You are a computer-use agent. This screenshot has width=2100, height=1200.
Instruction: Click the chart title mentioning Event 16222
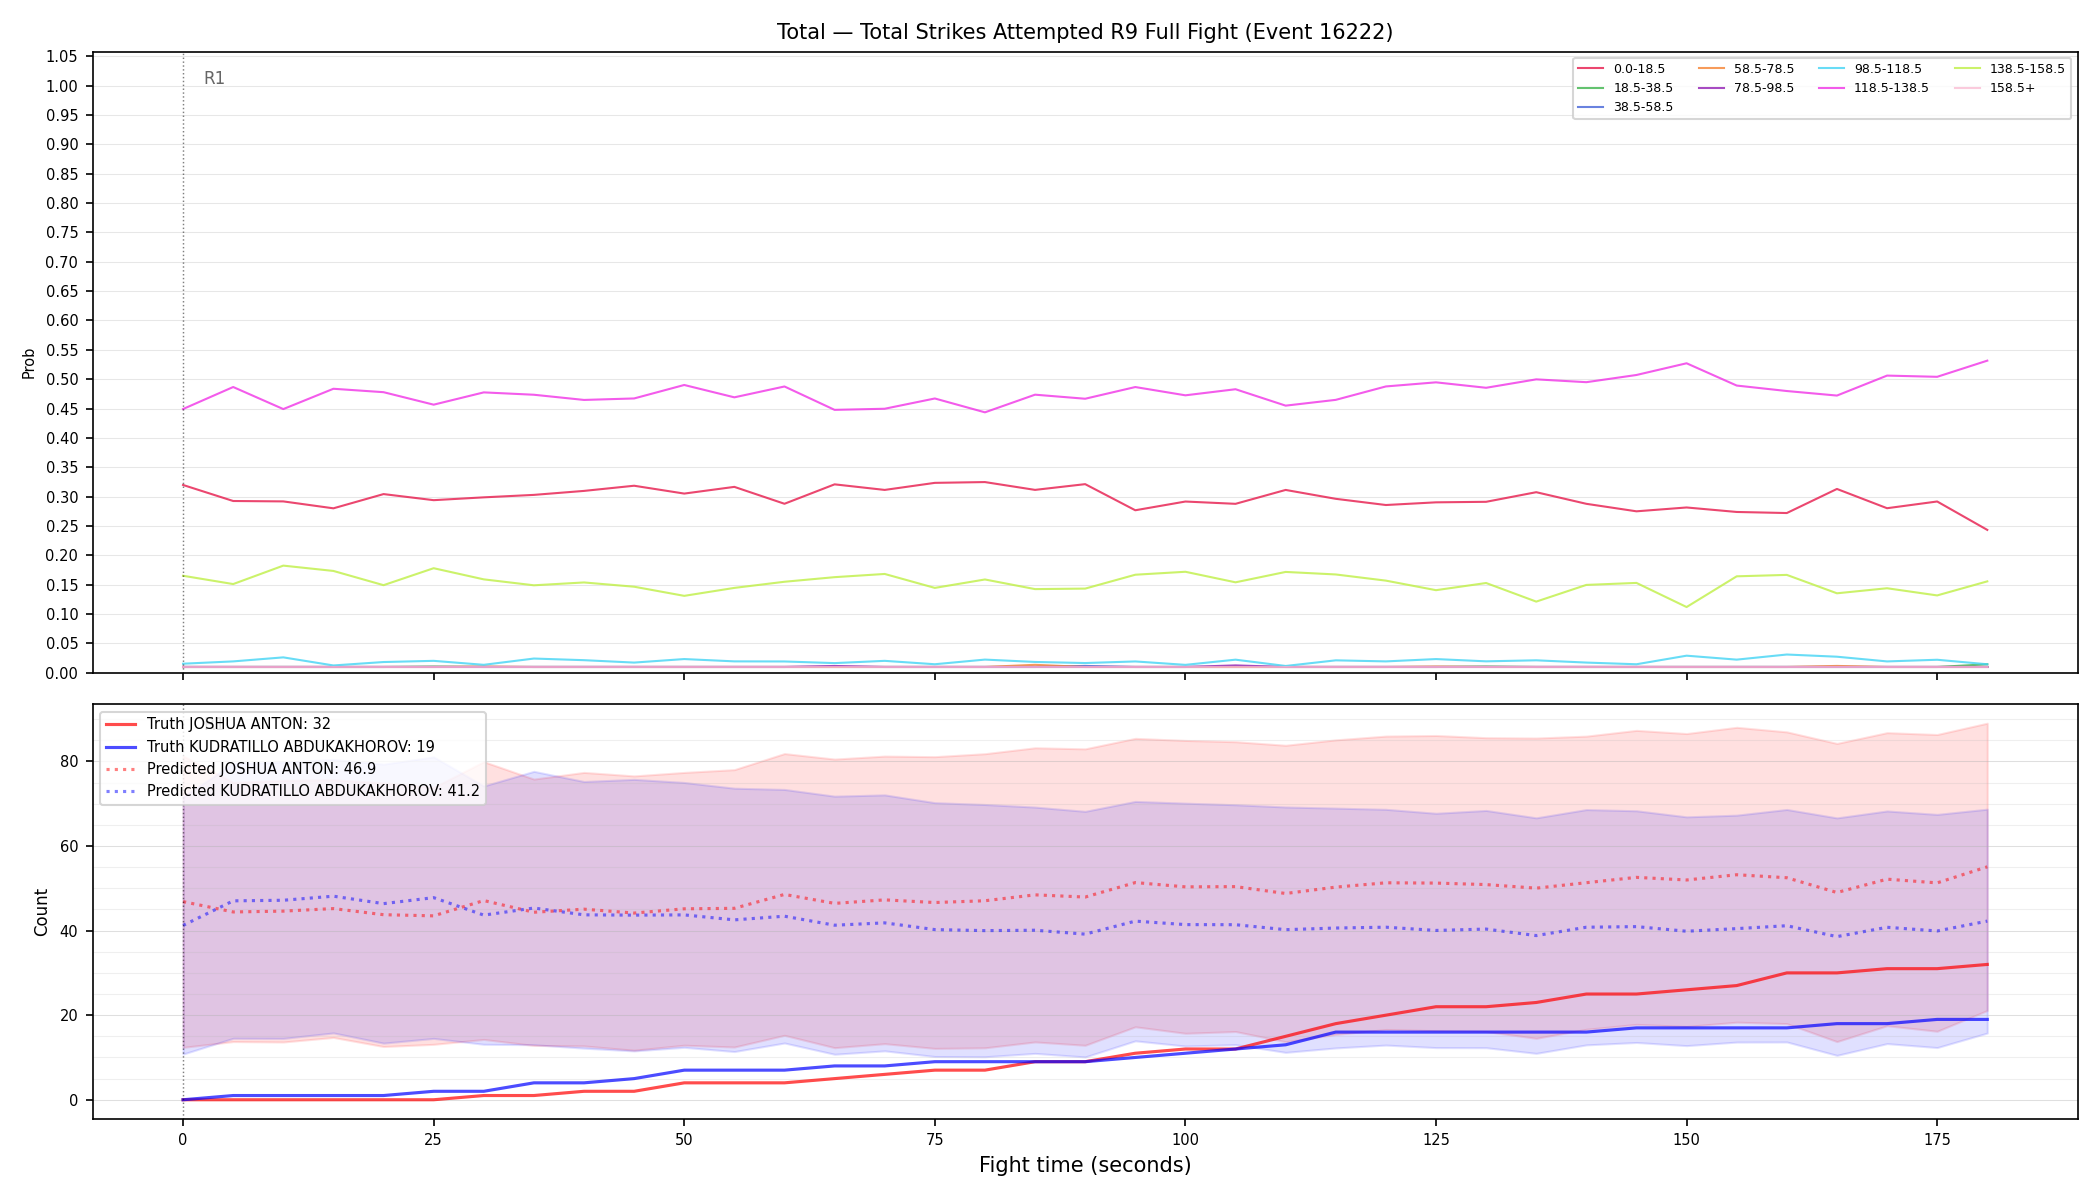[x=1085, y=32]
